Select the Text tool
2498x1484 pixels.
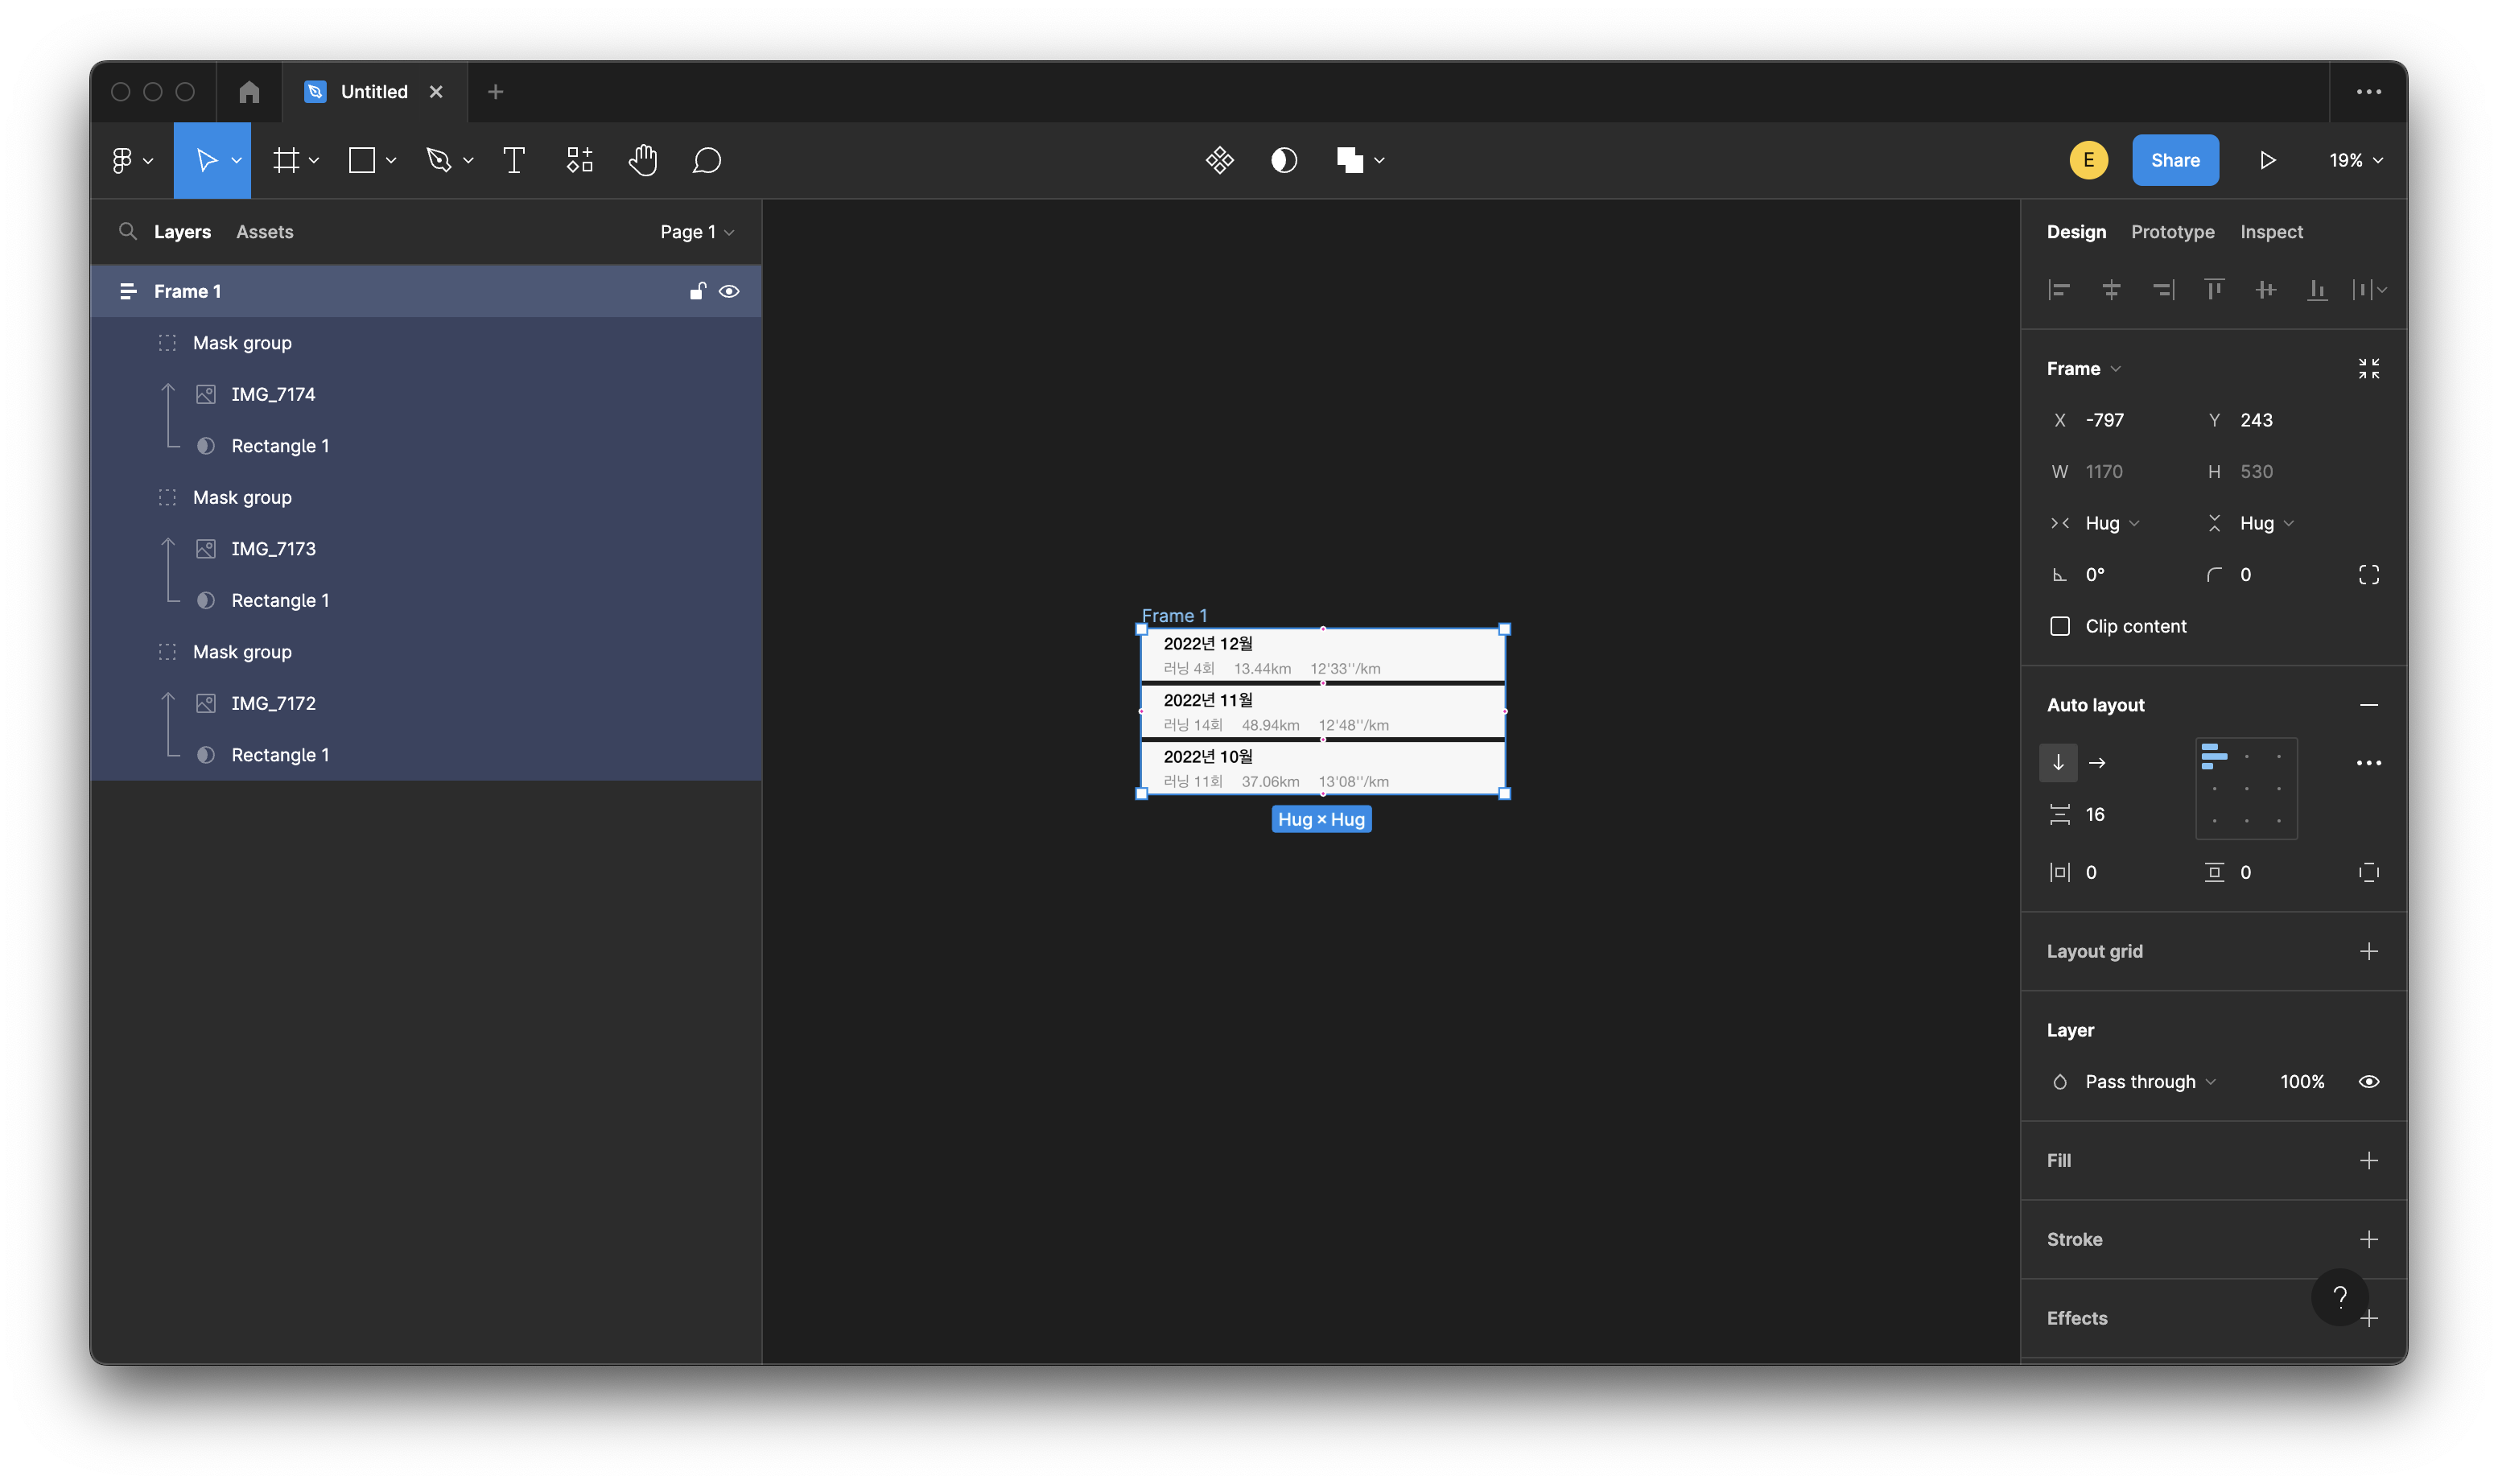(514, 160)
